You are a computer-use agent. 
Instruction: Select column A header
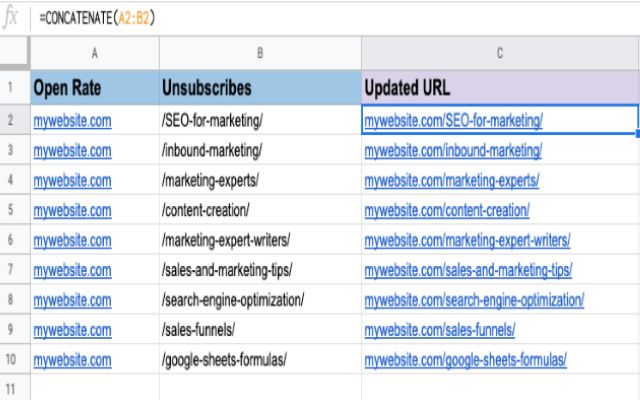click(94, 53)
